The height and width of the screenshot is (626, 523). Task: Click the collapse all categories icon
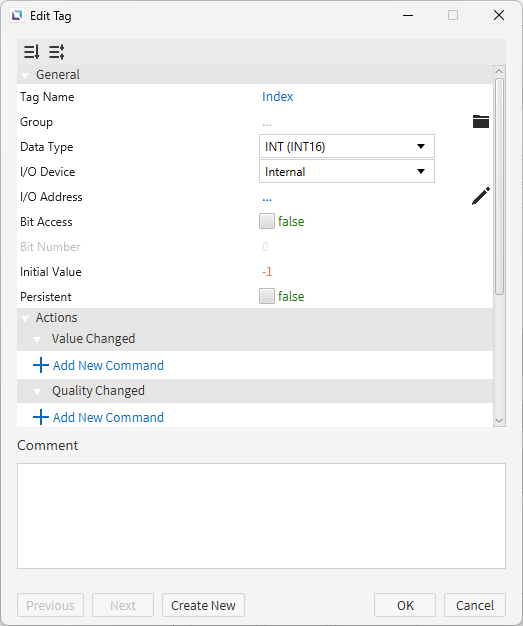click(32, 52)
